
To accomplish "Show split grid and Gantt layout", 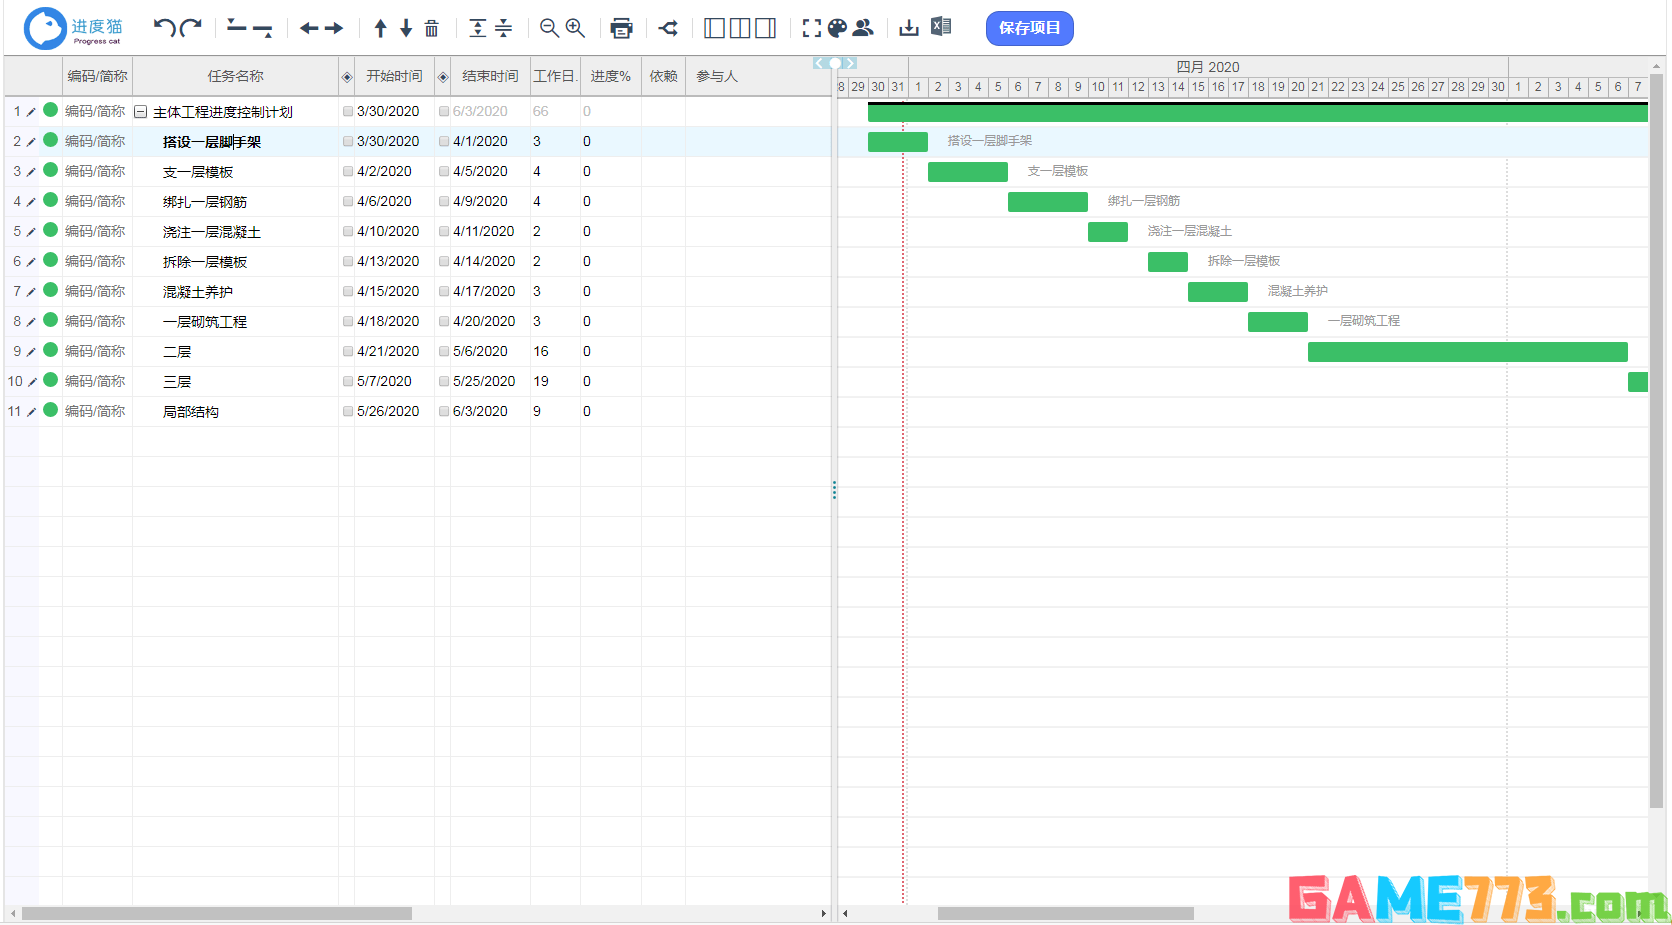I will pos(740,28).
